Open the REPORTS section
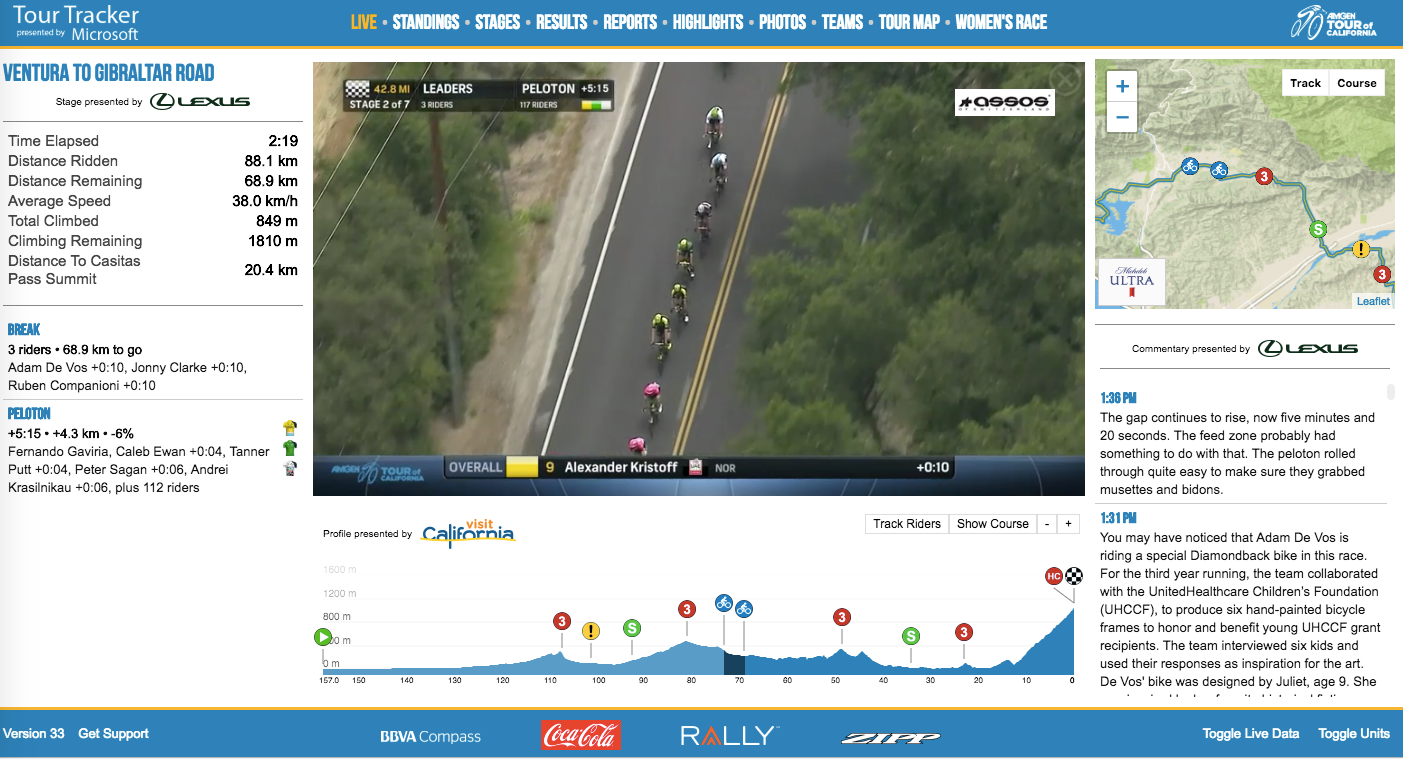The image size is (1403, 759). click(630, 22)
